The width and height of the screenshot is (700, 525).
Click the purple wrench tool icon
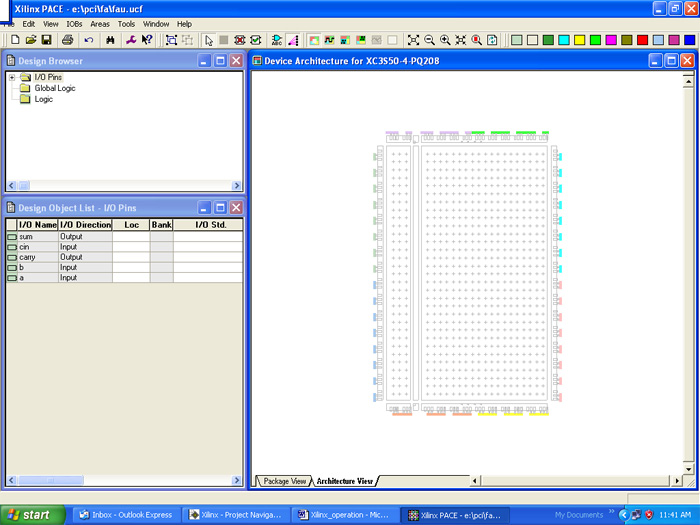[x=131, y=40]
